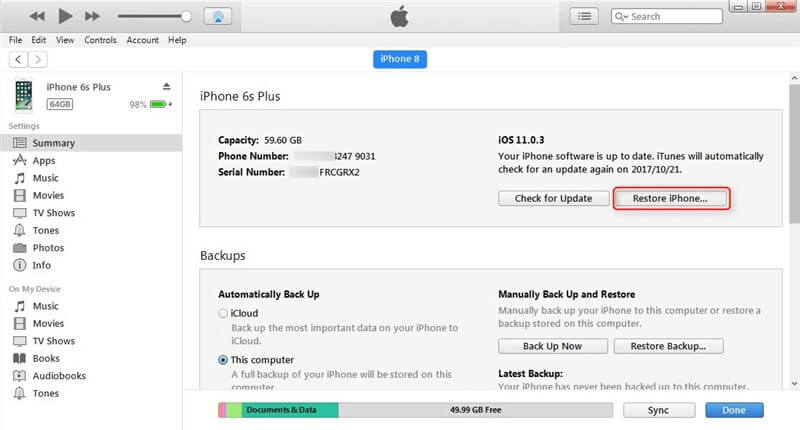800x430 pixels.
Task: Select This computer backup option
Action: 223,359
